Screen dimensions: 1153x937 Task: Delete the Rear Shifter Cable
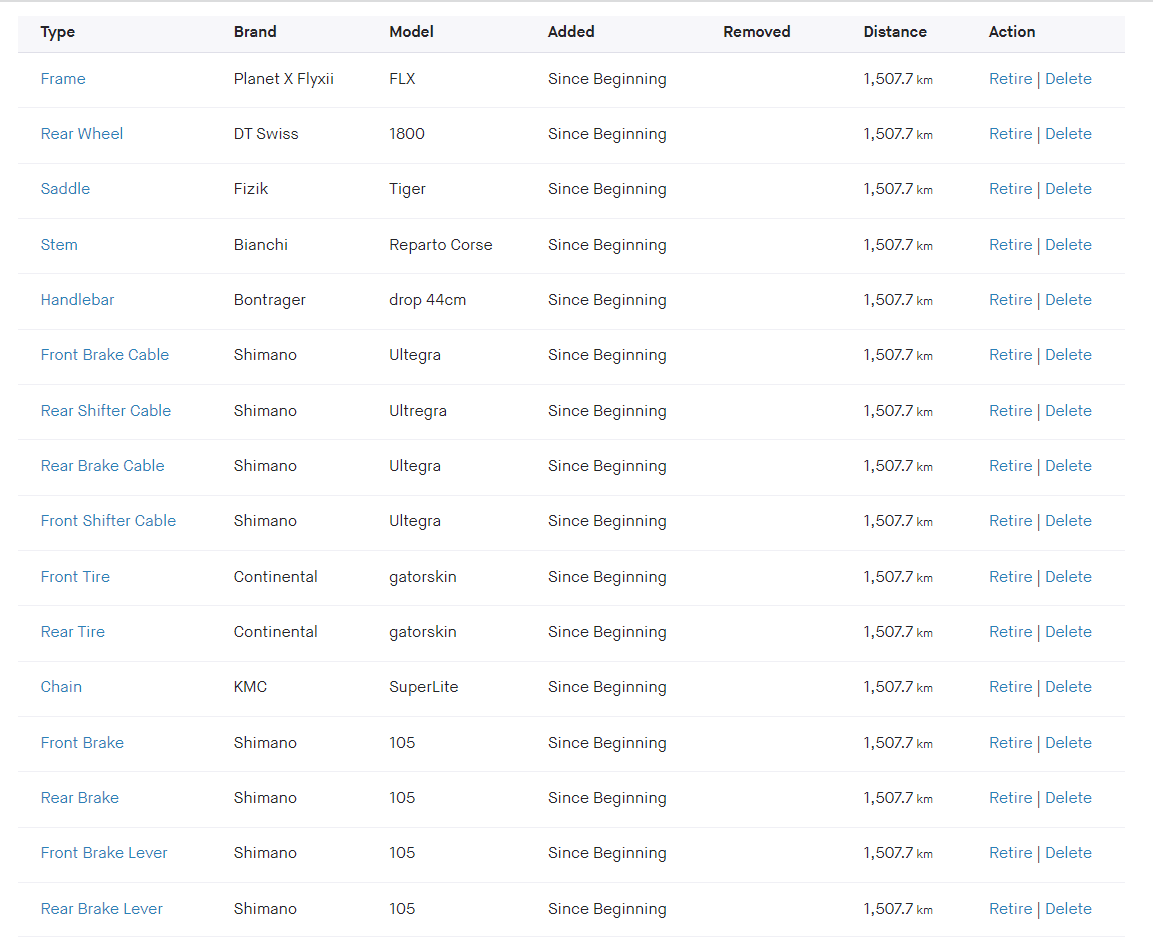(1068, 411)
